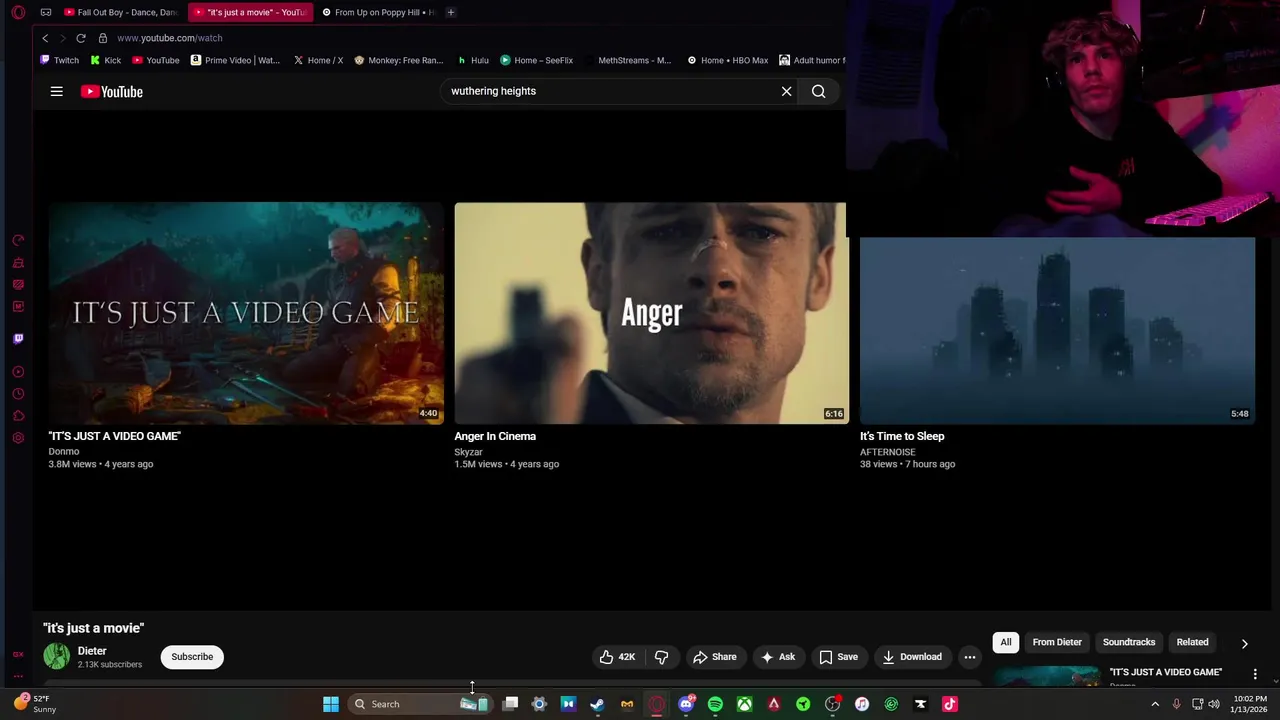
Task: Open Discord from the taskbar
Action: (686, 704)
